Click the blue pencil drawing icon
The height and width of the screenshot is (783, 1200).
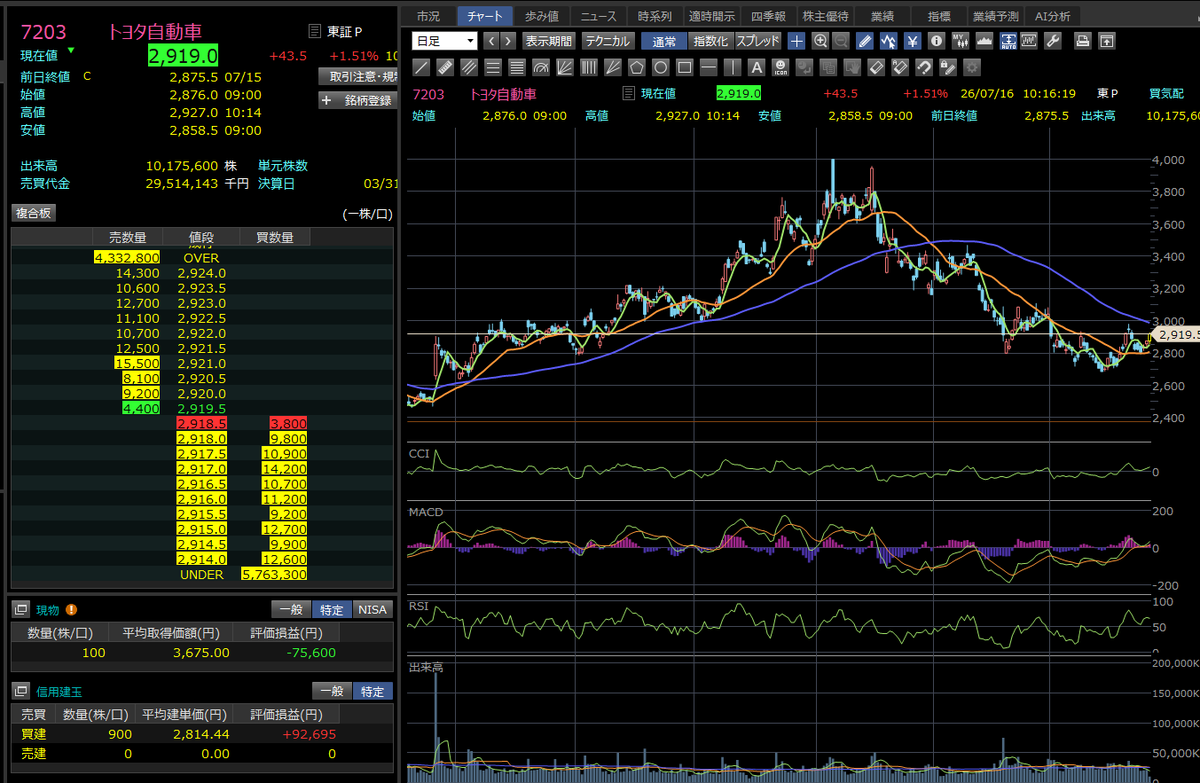(865, 41)
